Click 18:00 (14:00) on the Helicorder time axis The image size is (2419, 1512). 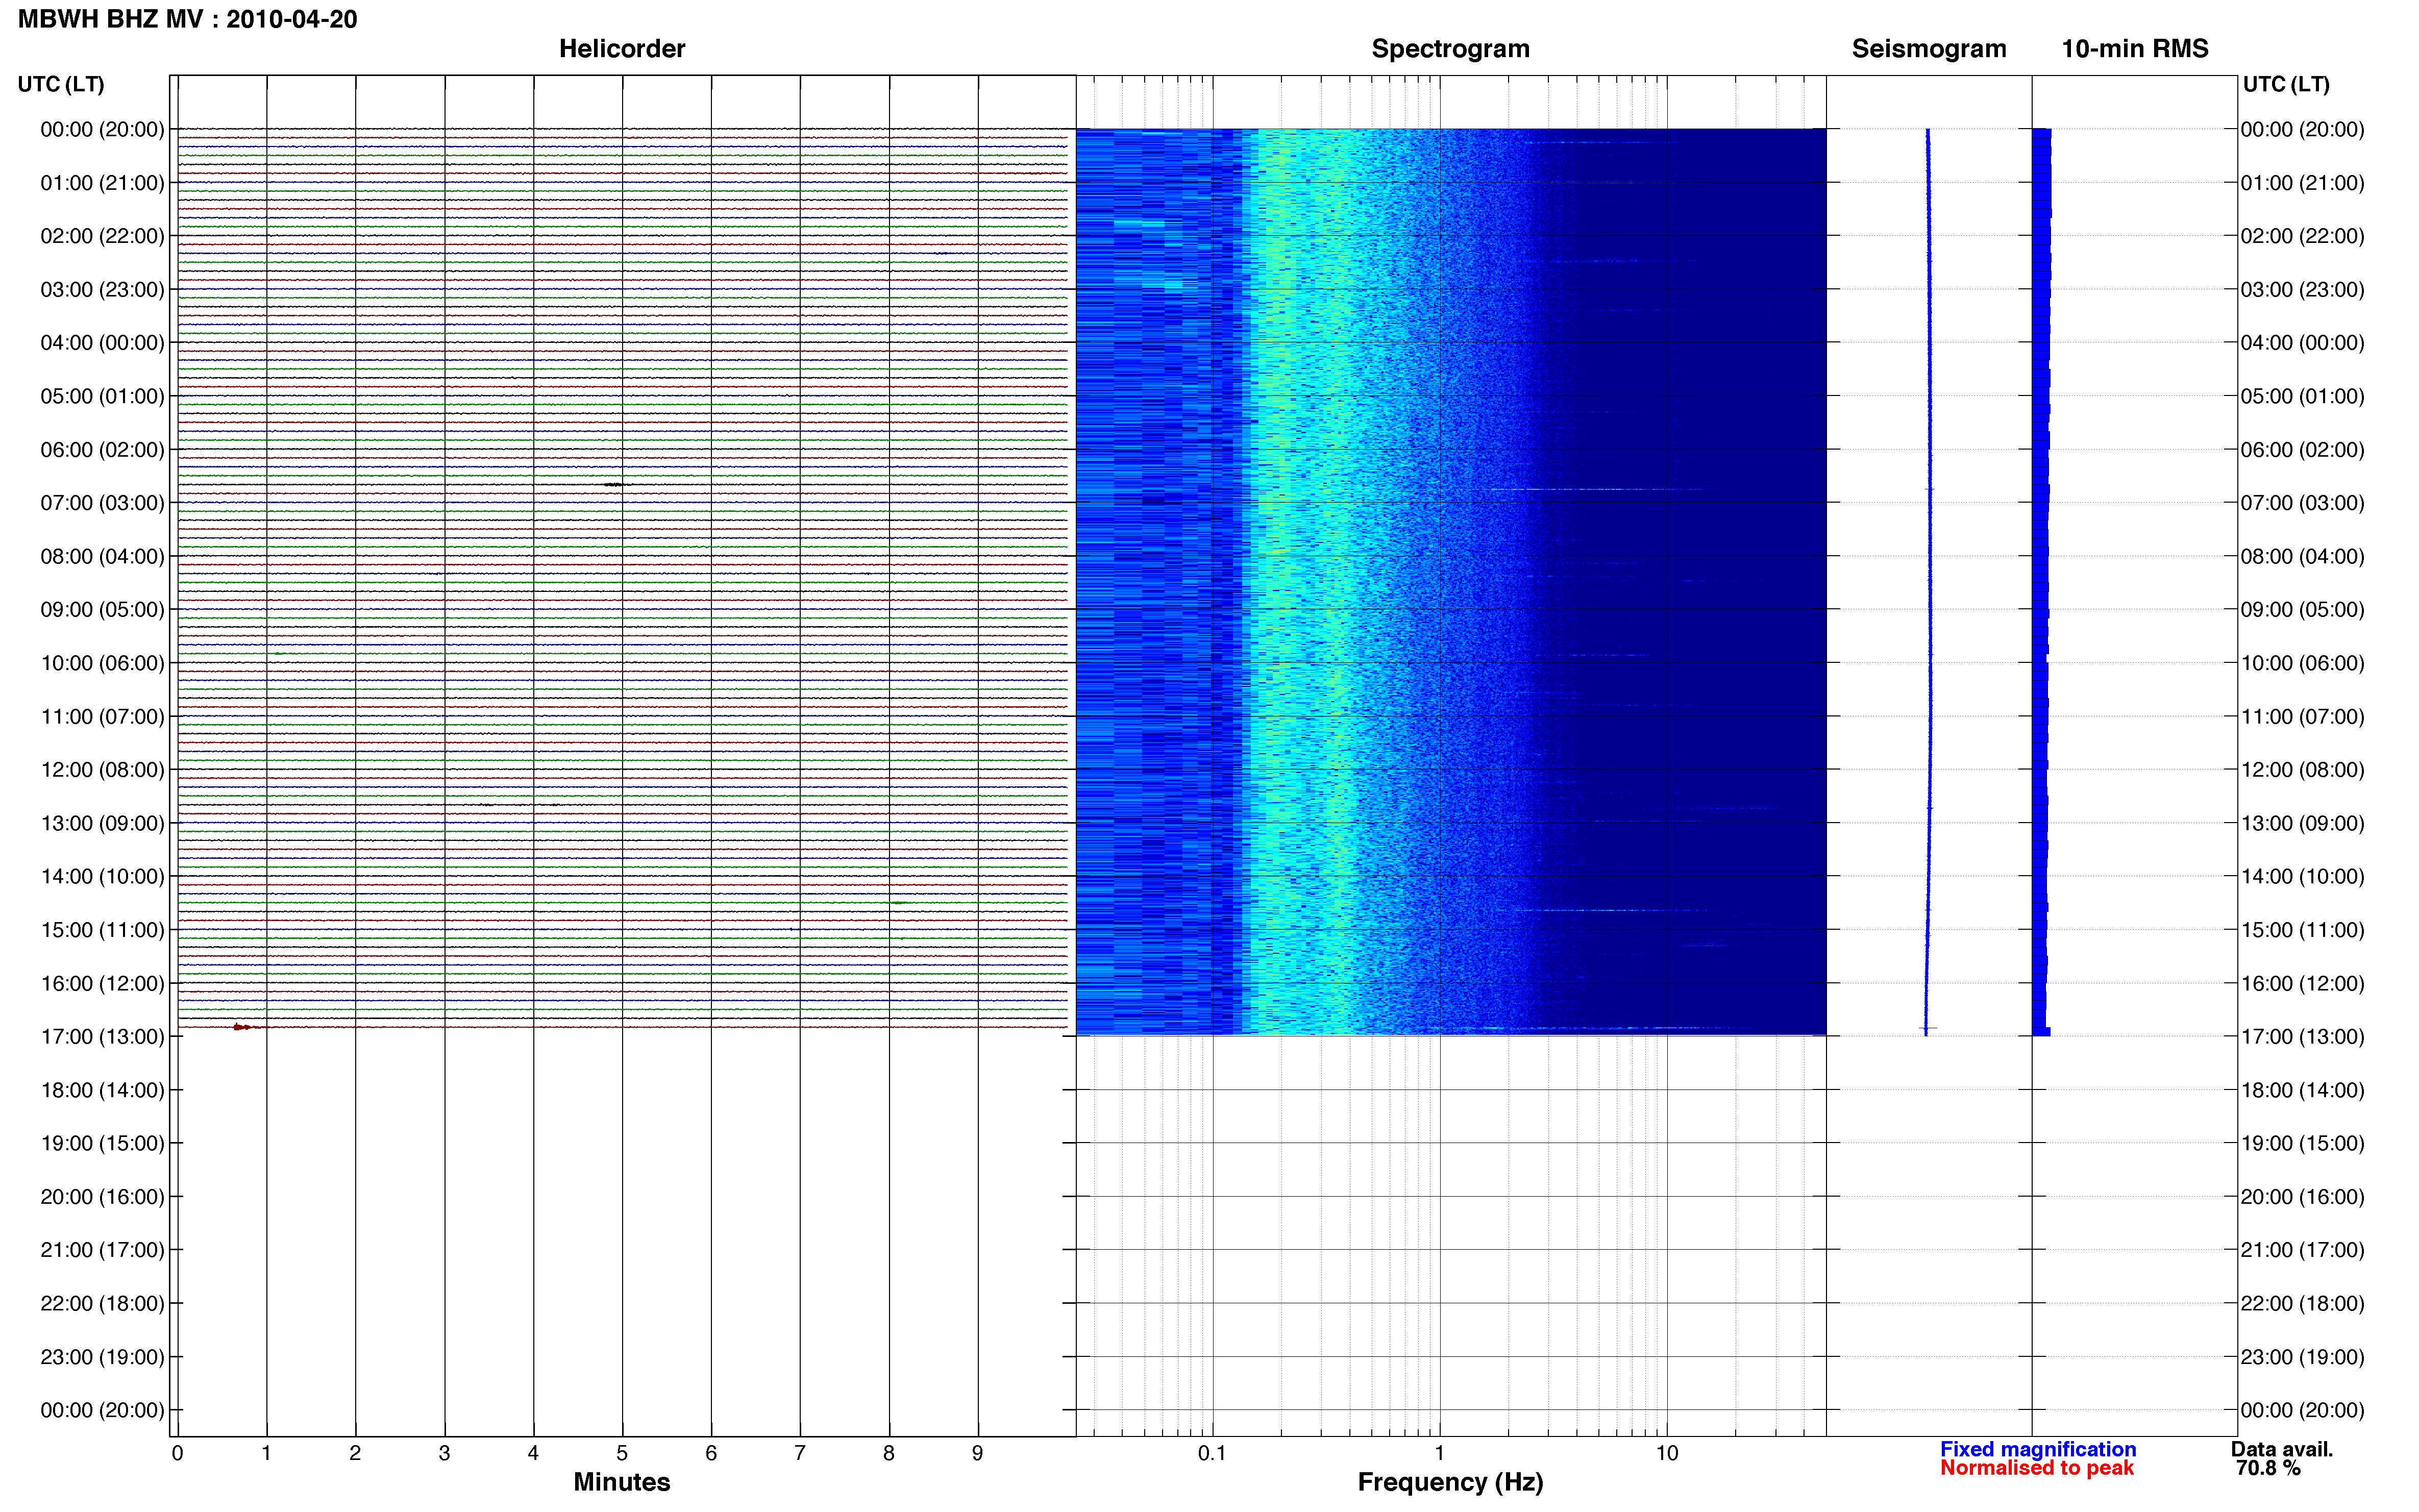click(x=102, y=1090)
